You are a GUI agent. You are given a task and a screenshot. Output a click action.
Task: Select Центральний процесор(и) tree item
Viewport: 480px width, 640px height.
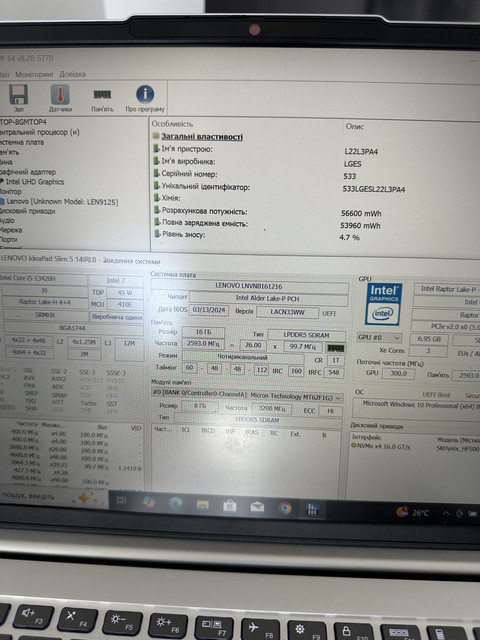tap(40, 132)
